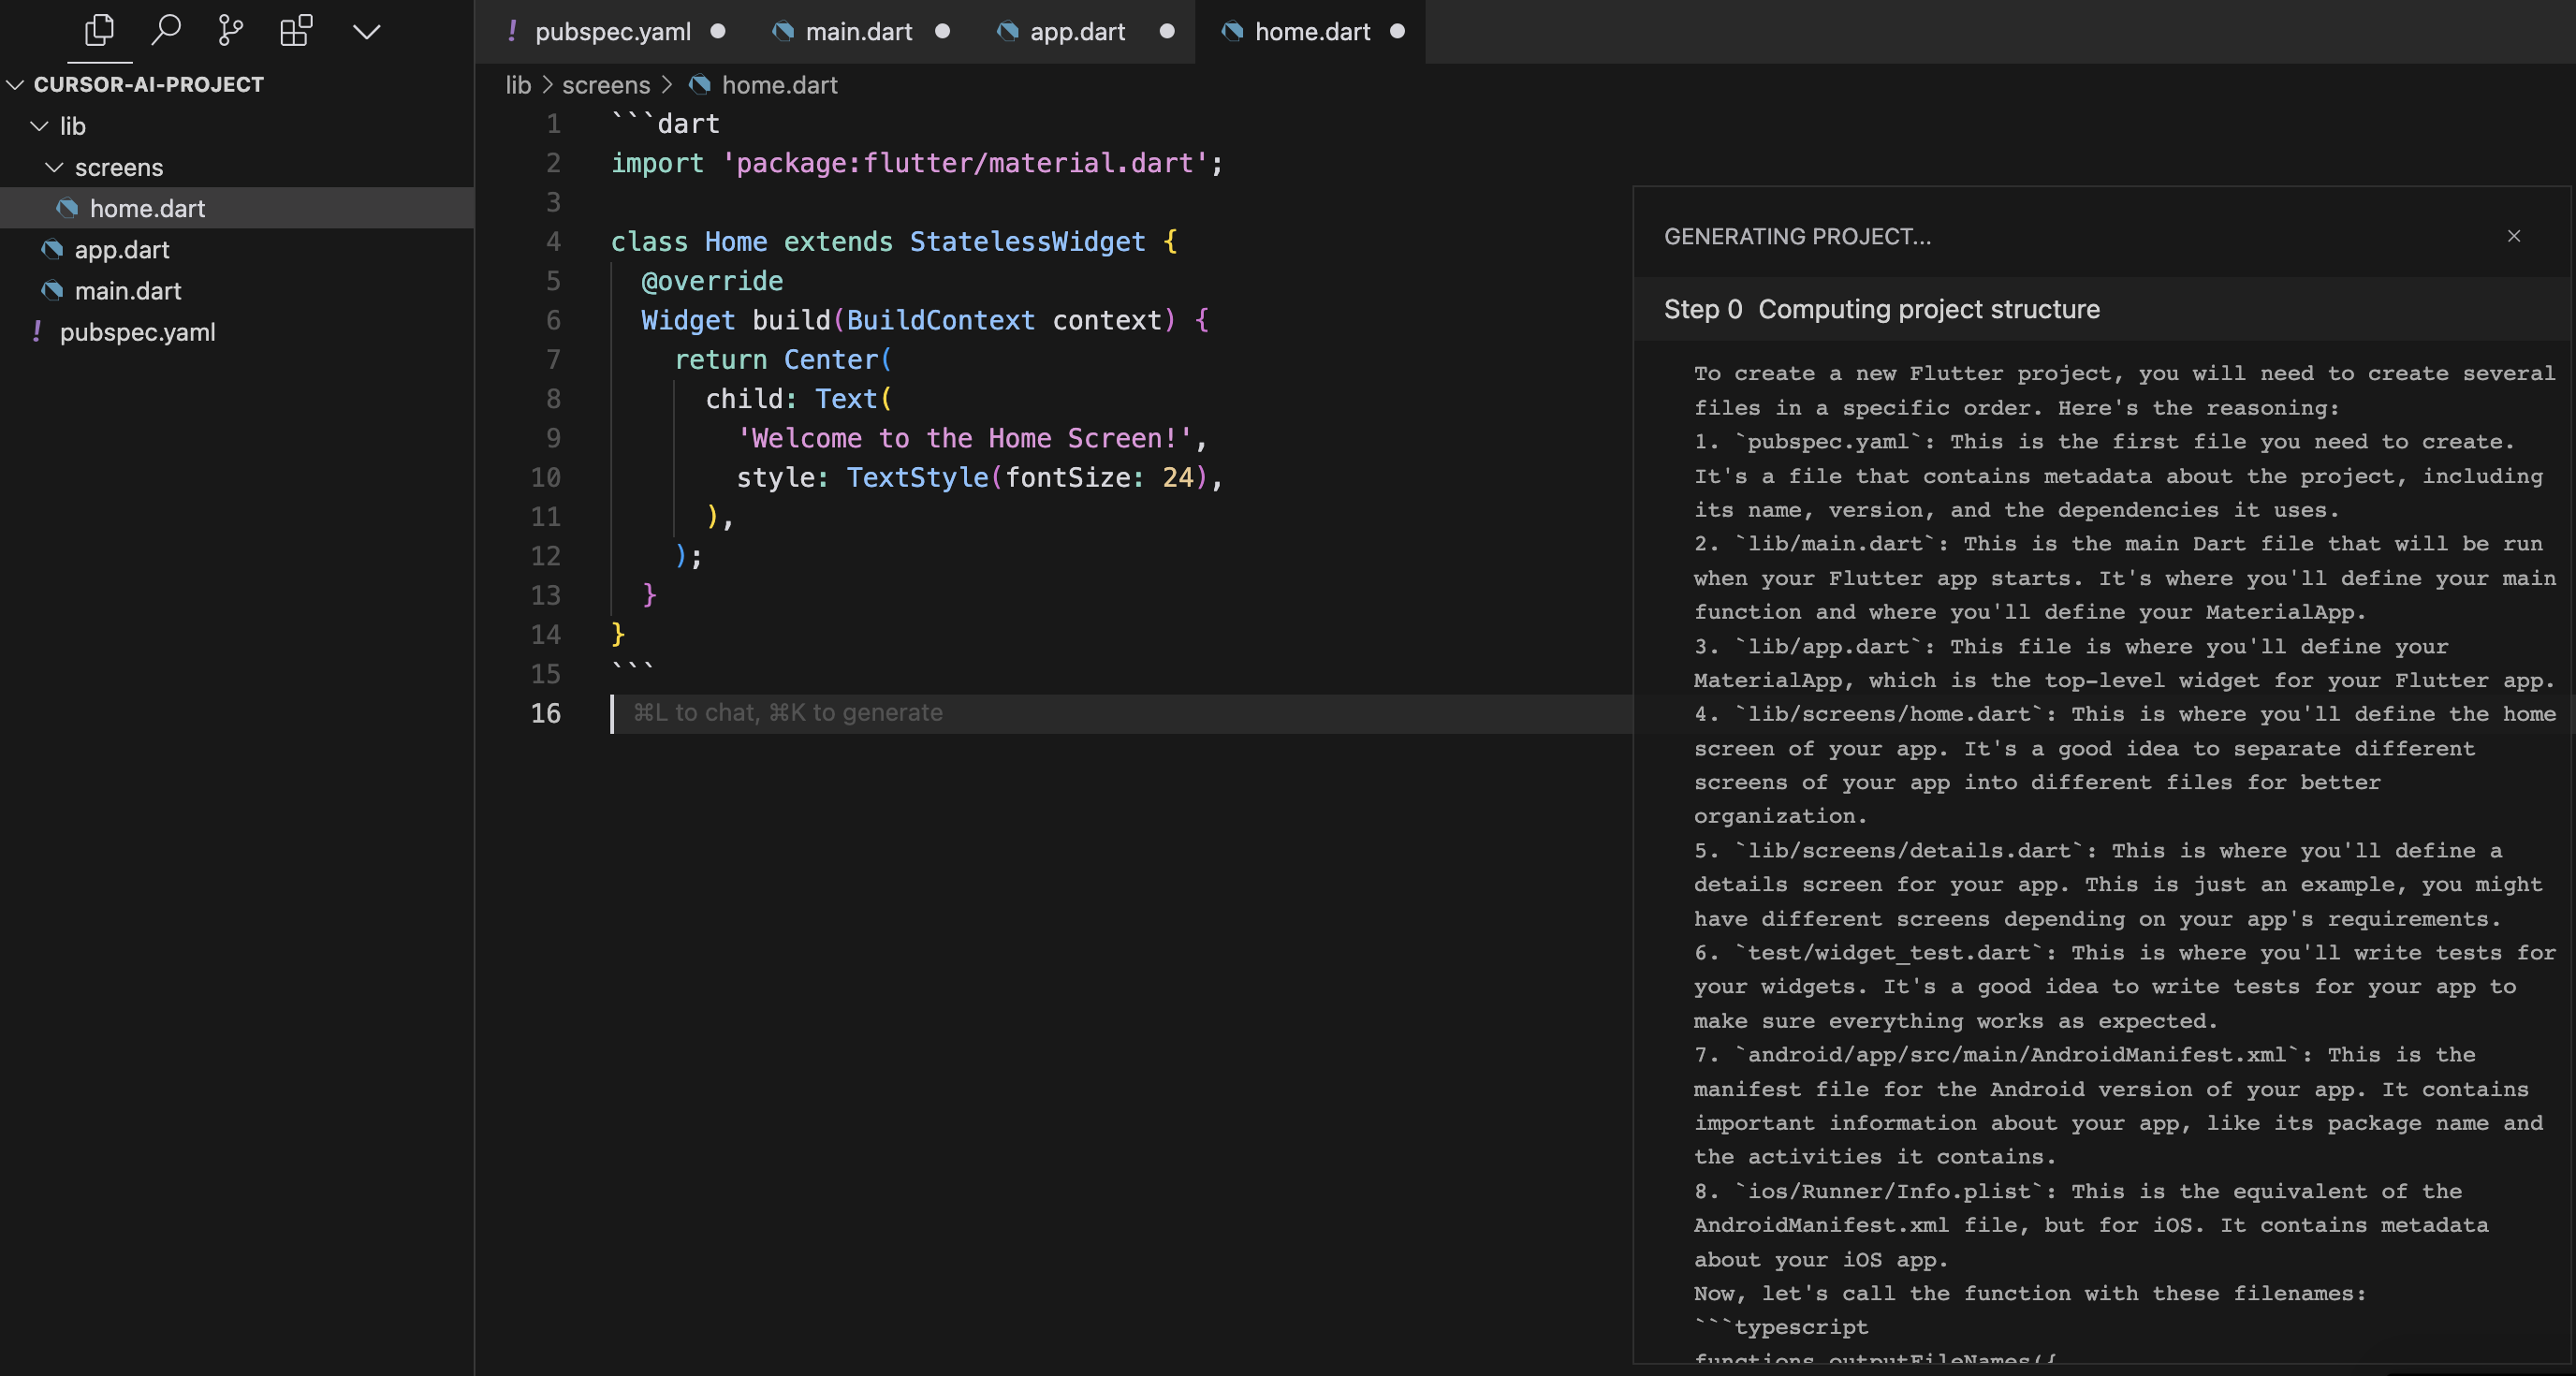
Task: Click the ```typescript line in the panel
Action: pyautogui.click(x=1781, y=1327)
